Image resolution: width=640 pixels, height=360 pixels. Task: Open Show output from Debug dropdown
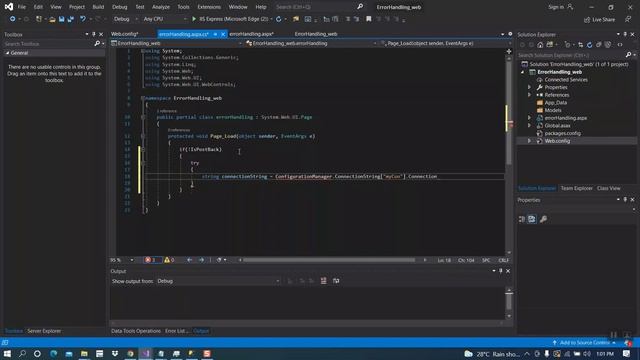click(218, 281)
